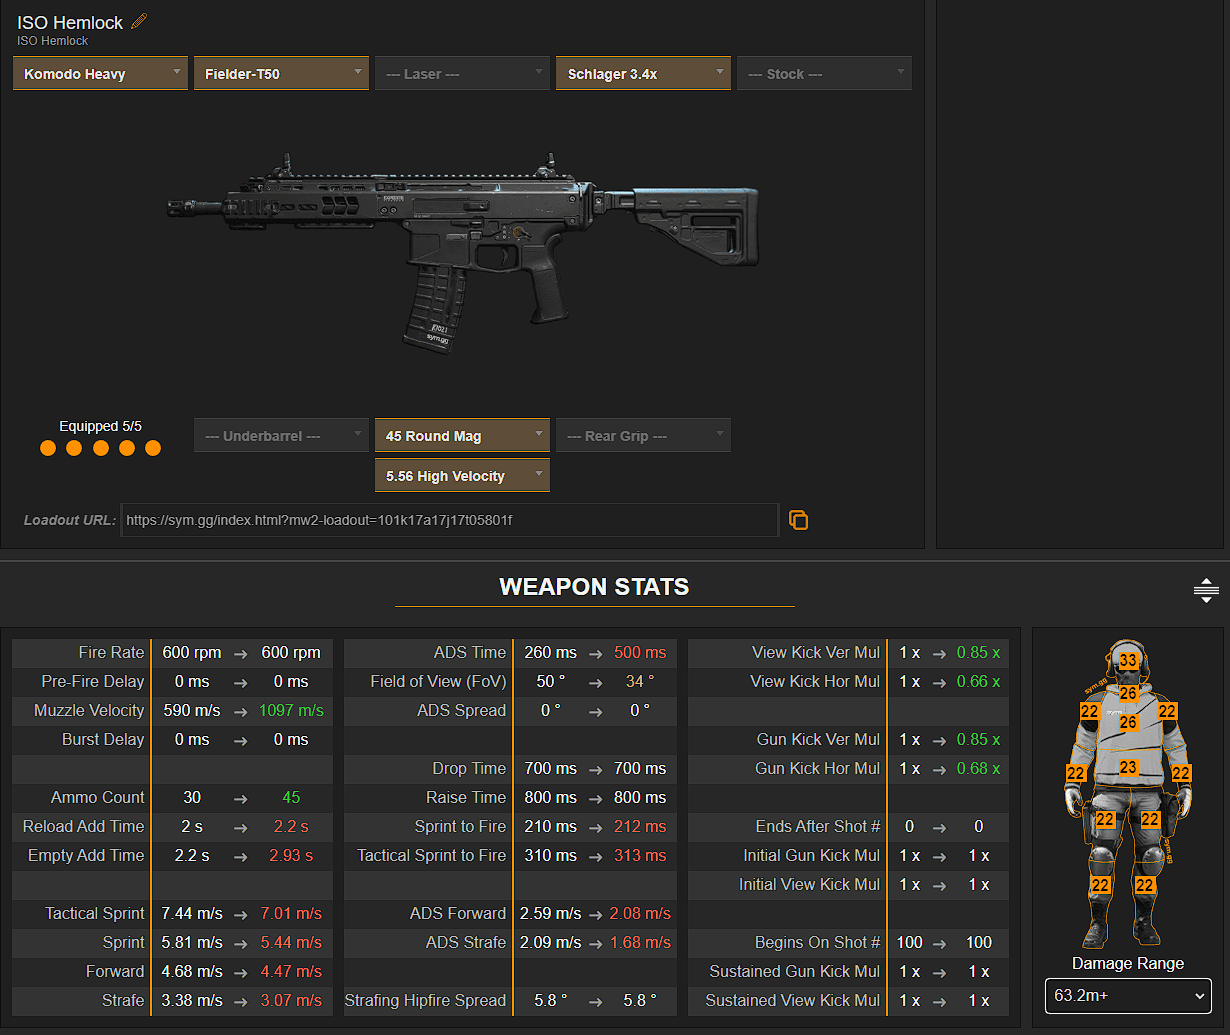Click the lower torso damage value 23
The height and width of the screenshot is (1035, 1230).
click(x=1128, y=768)
